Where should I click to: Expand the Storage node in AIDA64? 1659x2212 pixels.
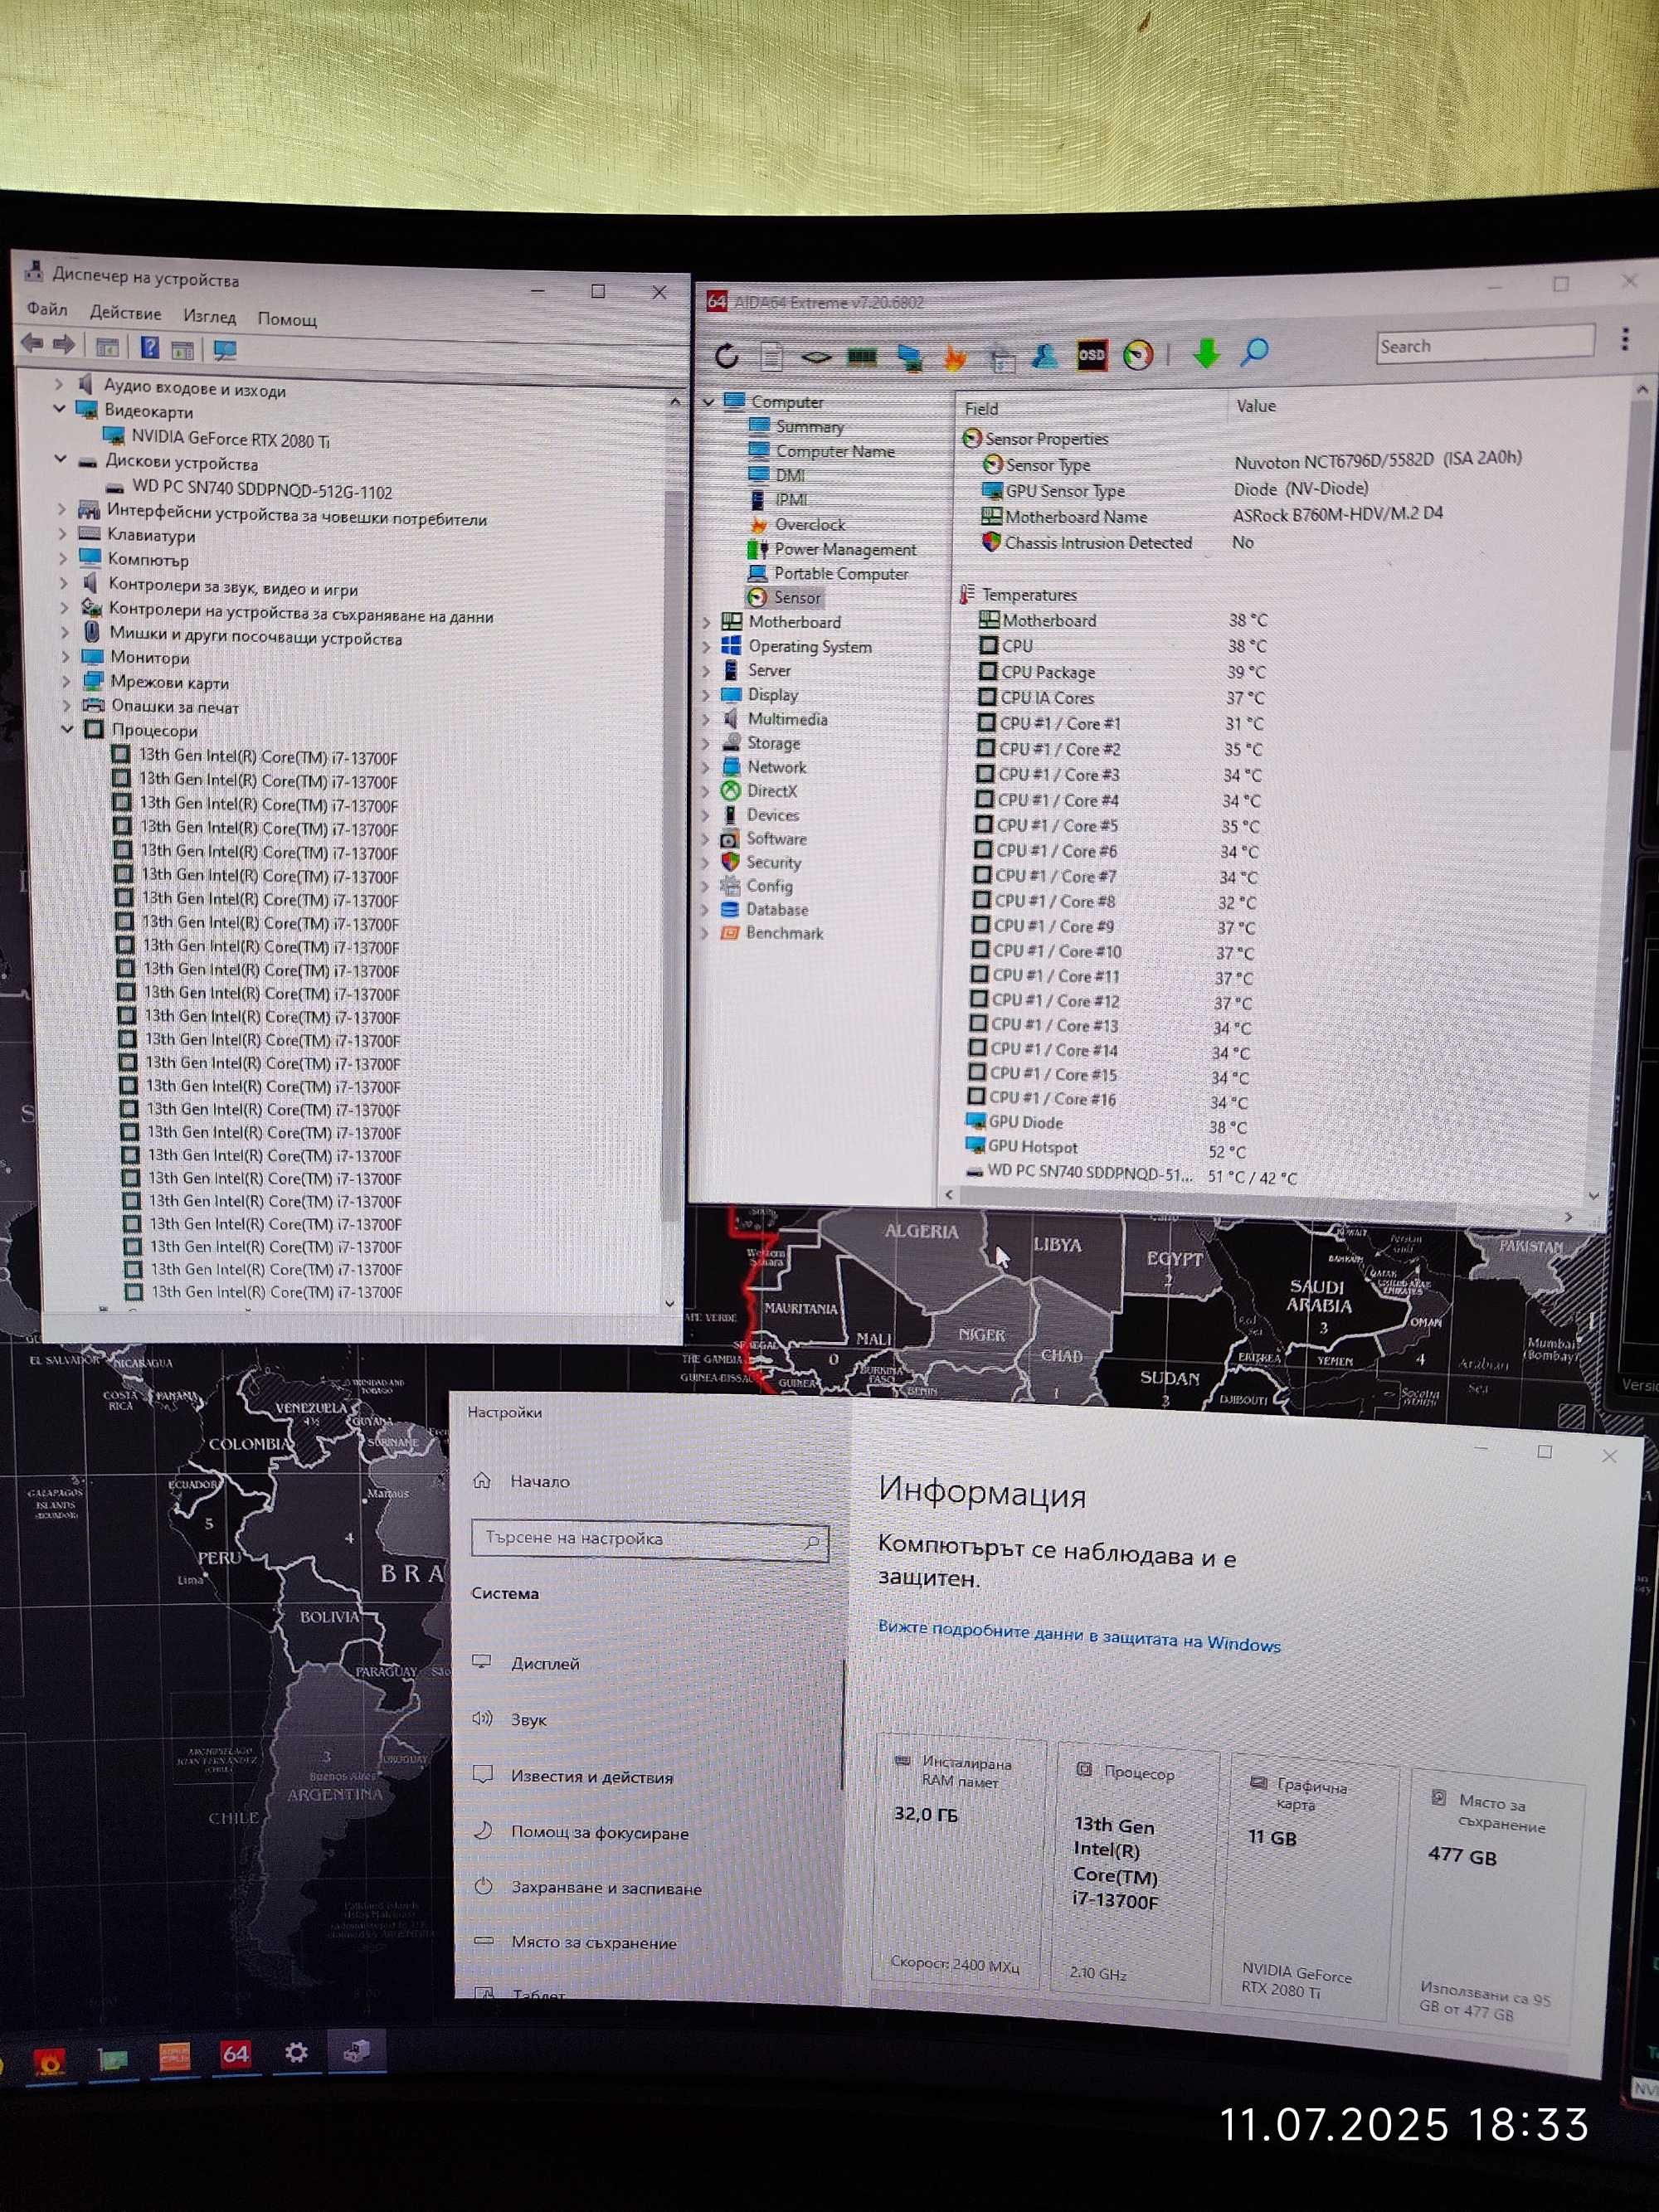[x=705, y=743]
